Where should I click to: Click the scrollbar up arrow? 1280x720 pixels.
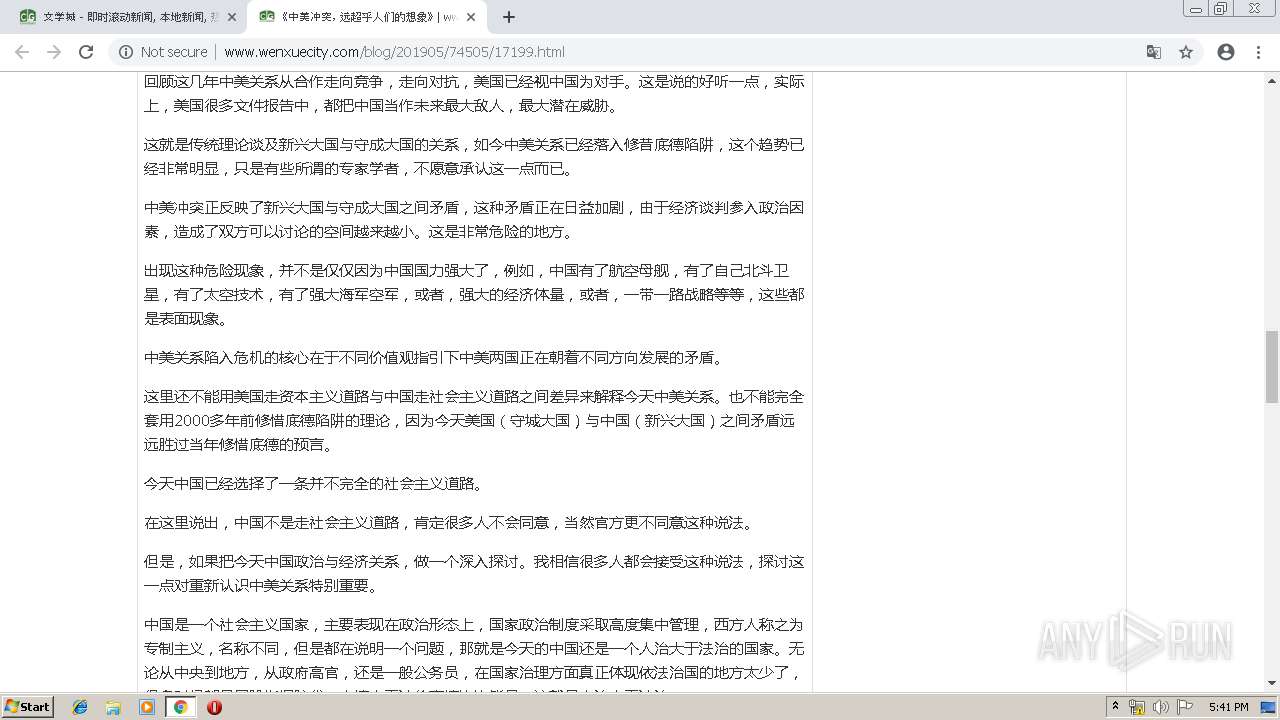pyautogui.click(x=1272, y=80)
